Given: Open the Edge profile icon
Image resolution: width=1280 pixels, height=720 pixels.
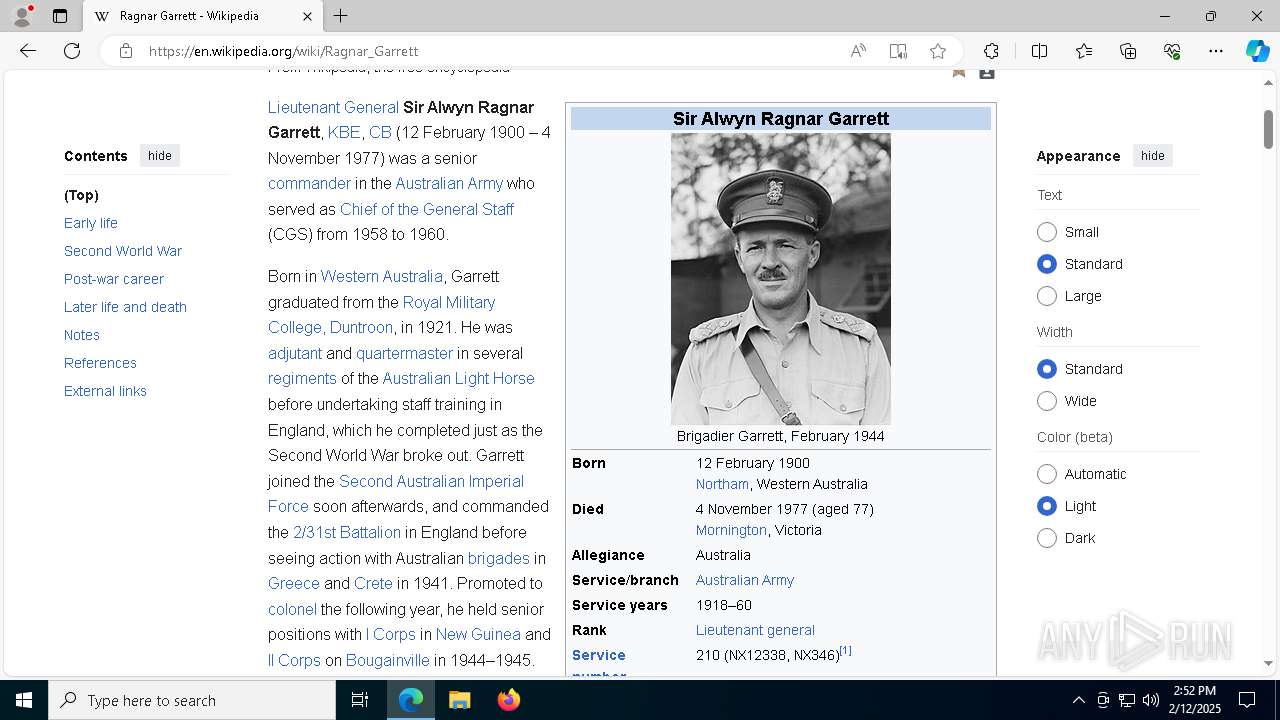Looking at the screenshot, I should click(22, 16).
